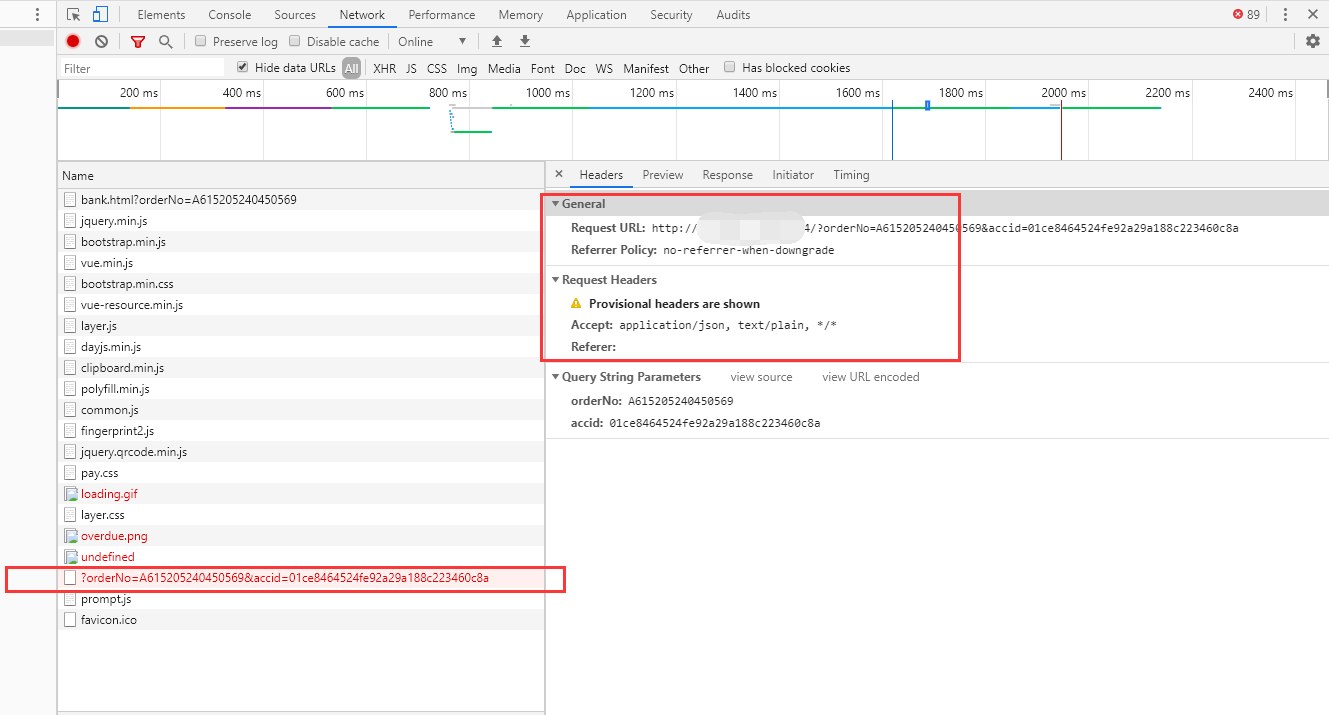Open the Initiator tab
This screenshot has width=1329, height=715.
click(793, 174)
